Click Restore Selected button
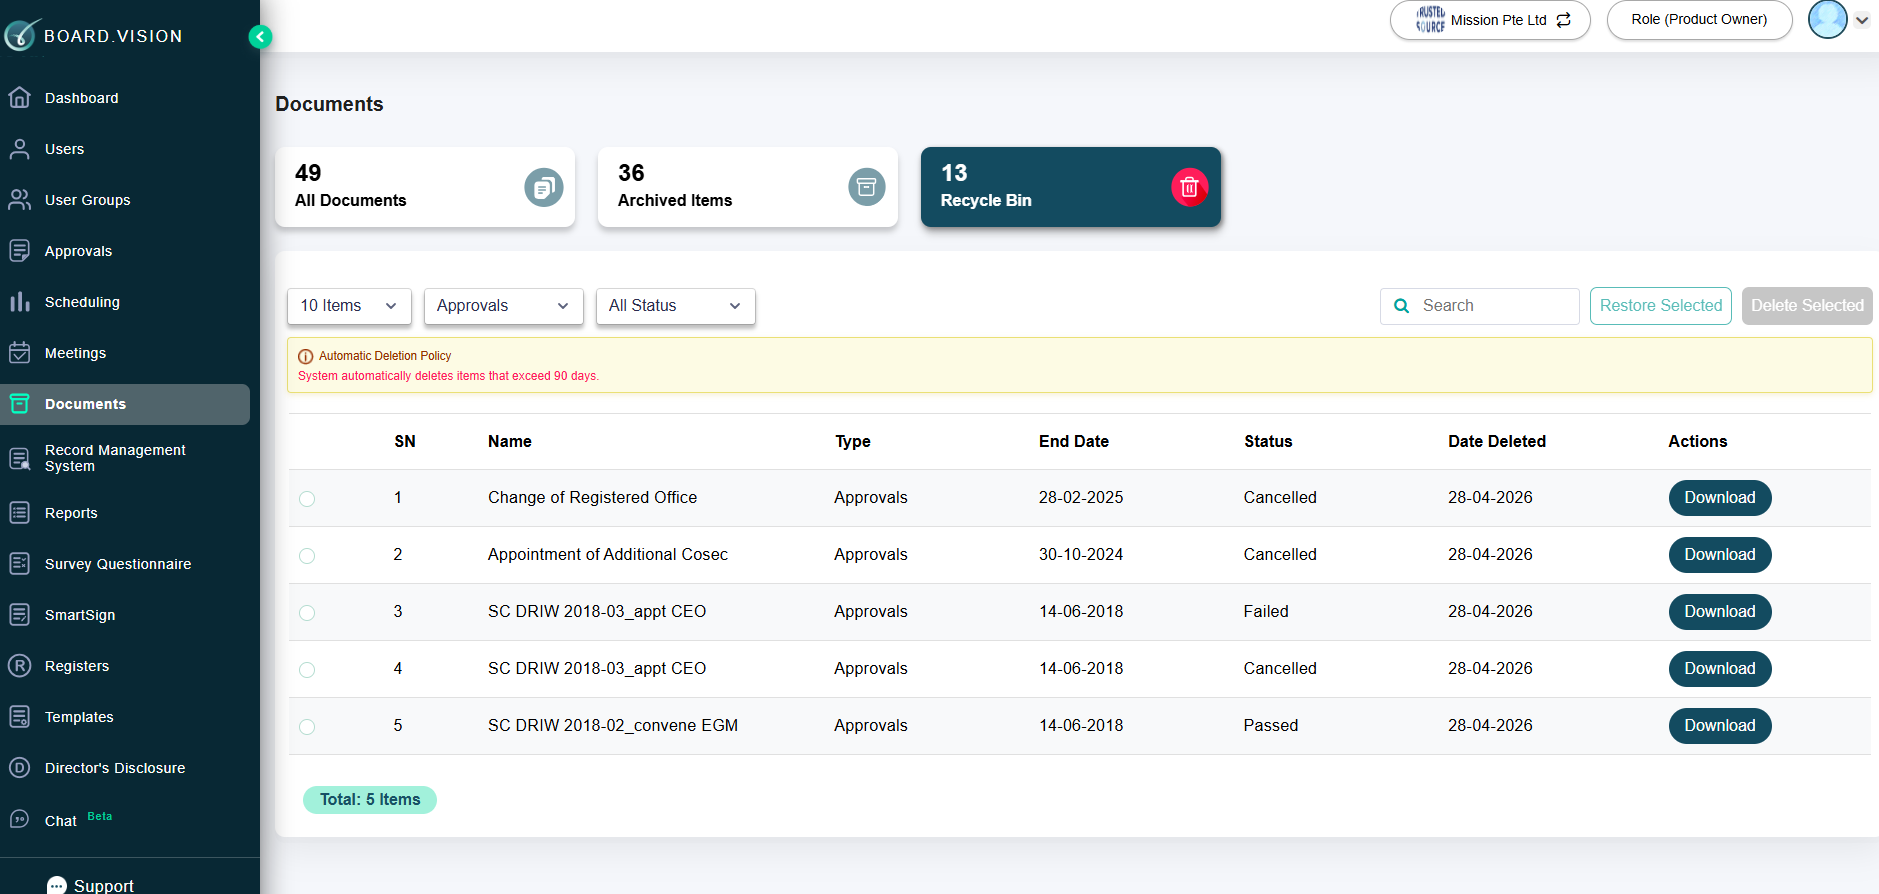1879x894 pixels. point(1660,306)
